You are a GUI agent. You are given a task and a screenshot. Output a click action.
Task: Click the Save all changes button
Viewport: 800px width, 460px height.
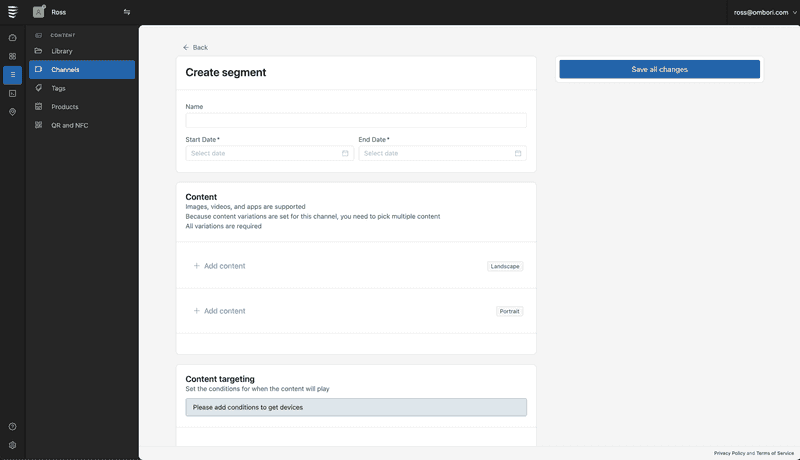659,69
